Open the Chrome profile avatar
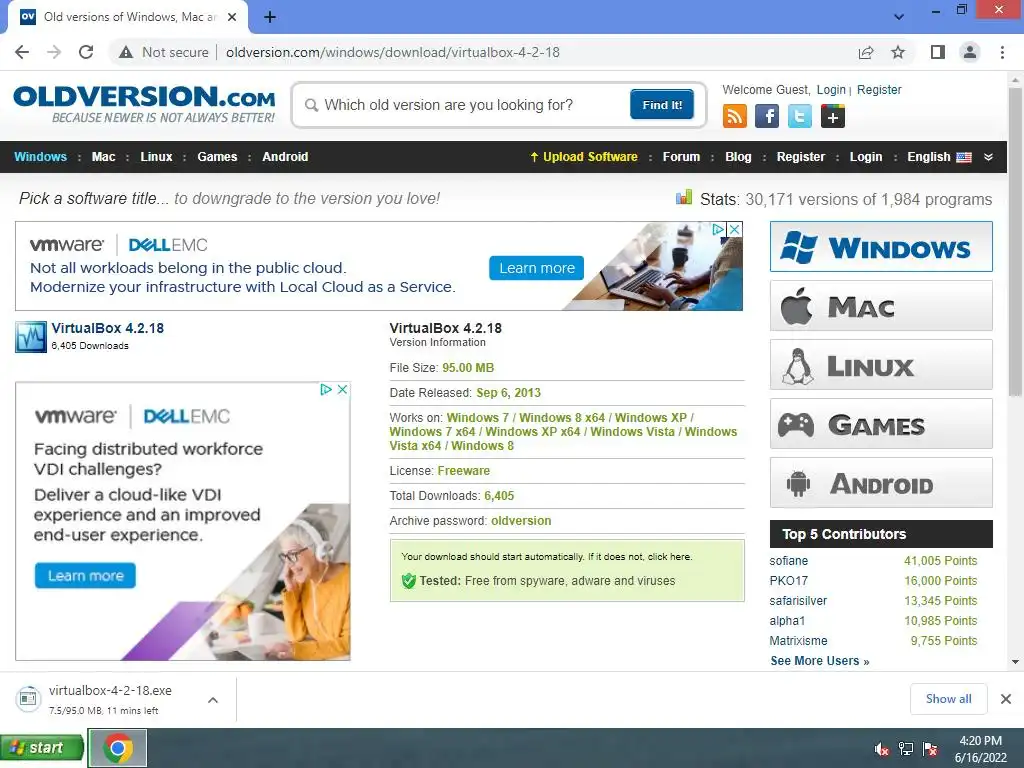 (970, 52)
